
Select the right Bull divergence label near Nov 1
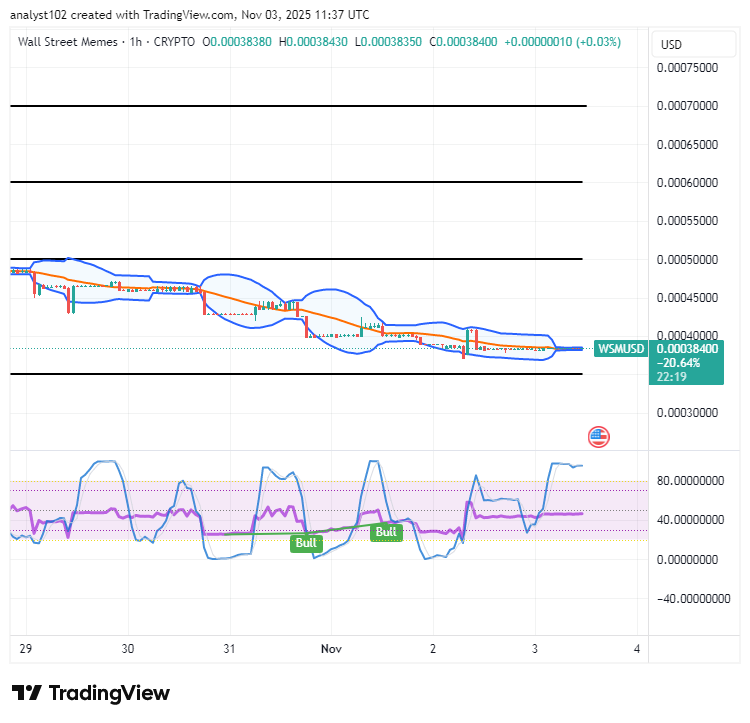coord(386,532)
